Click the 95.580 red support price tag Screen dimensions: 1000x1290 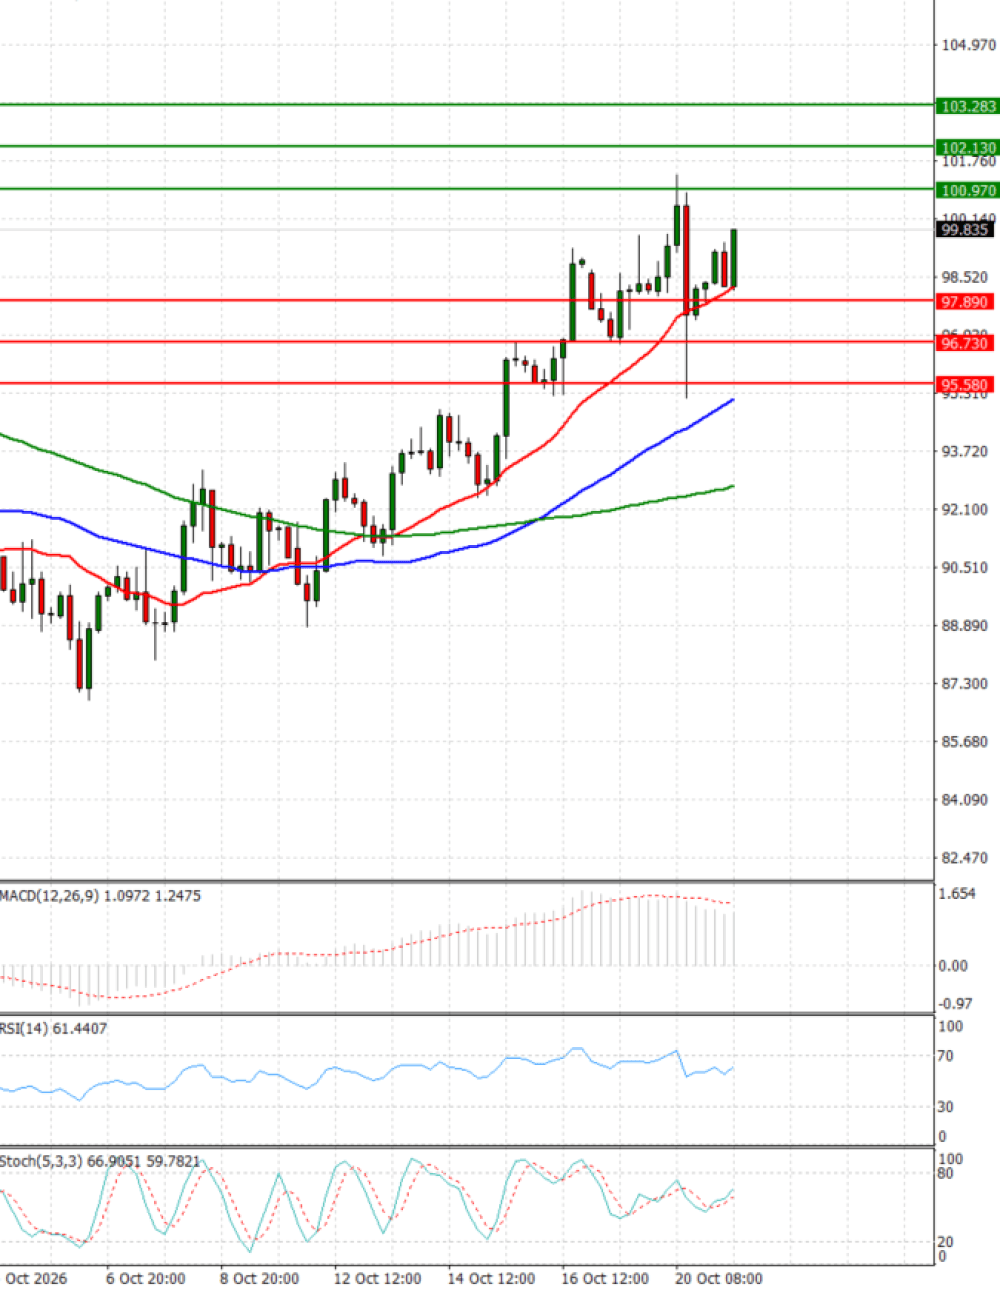pyautogui.click(x=964, y=385)
